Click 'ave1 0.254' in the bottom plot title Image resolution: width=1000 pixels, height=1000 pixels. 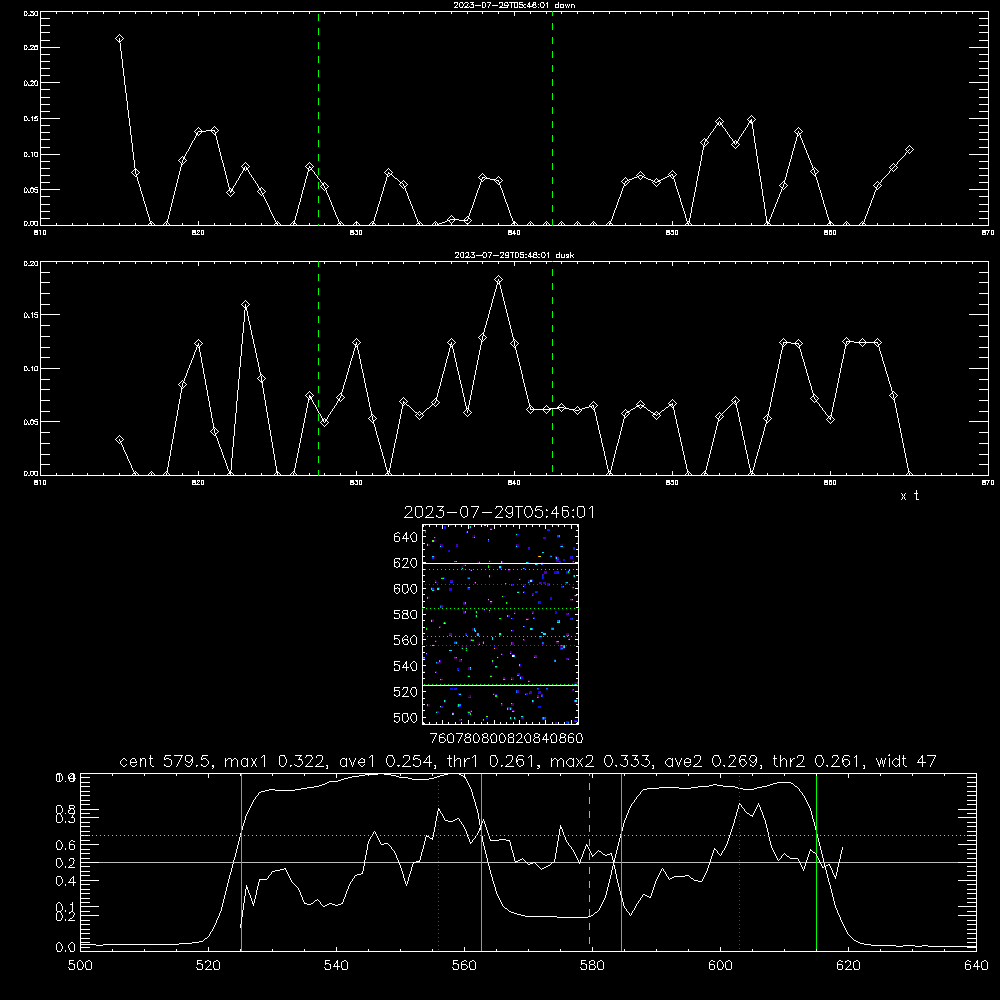(x=387, y=761)
